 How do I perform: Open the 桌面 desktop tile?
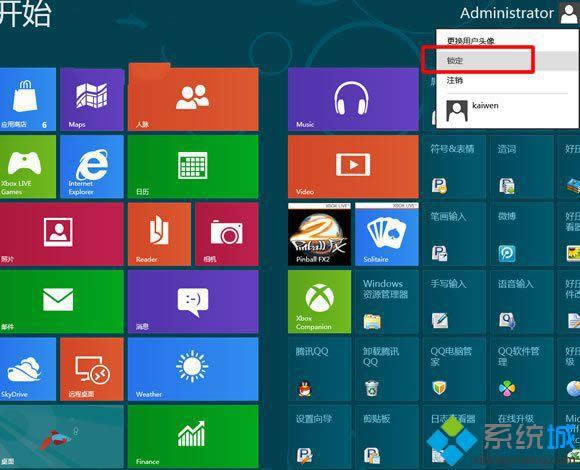point(61,436)
